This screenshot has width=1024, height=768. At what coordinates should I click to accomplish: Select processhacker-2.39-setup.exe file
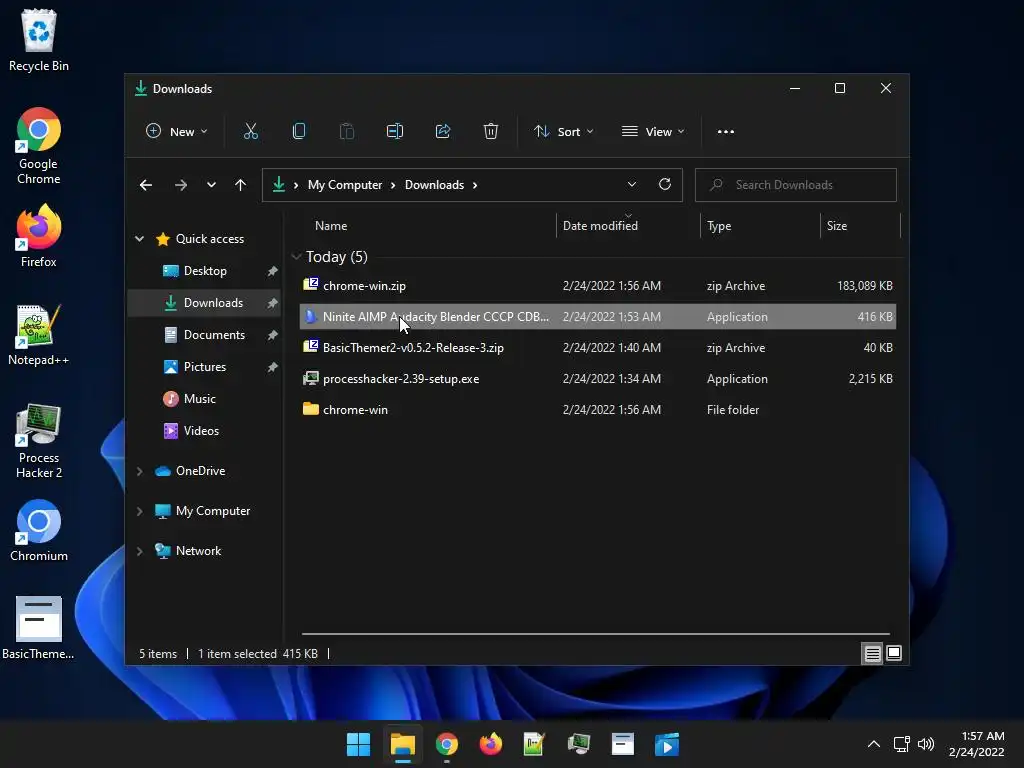[x=598, y=379]
